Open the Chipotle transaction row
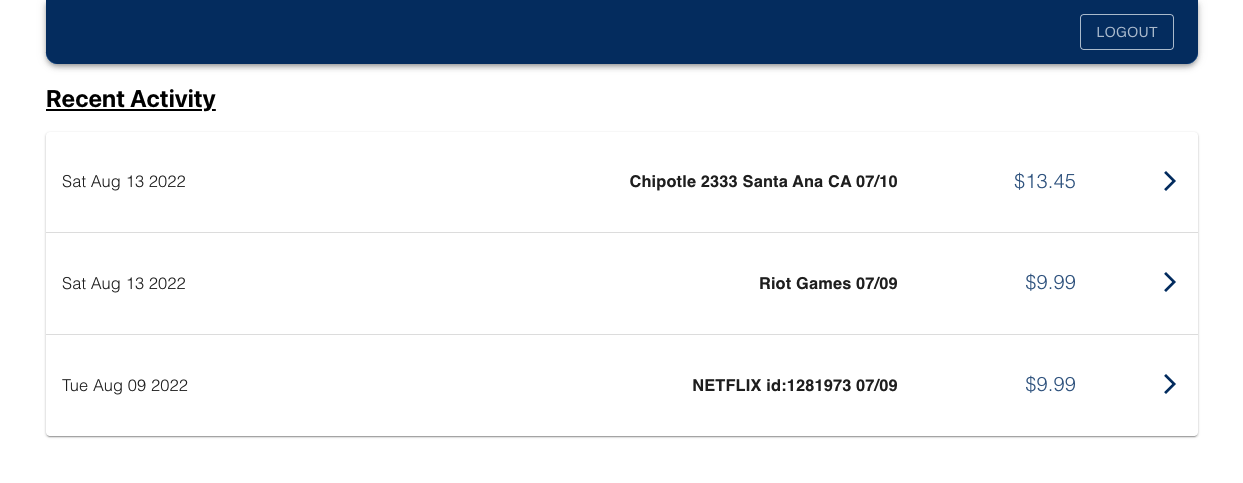 [622, 182]
